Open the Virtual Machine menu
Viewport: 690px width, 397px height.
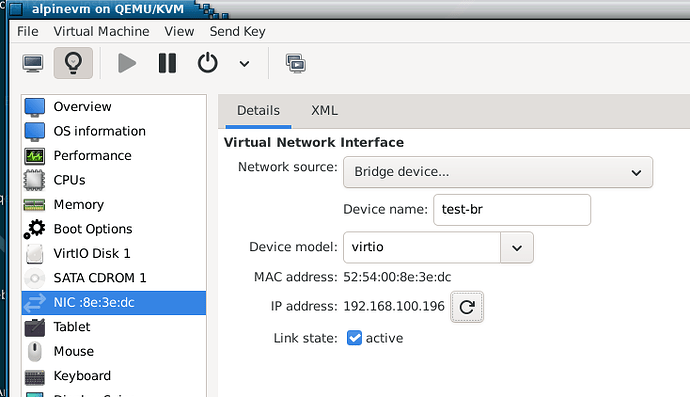[101, 31]
